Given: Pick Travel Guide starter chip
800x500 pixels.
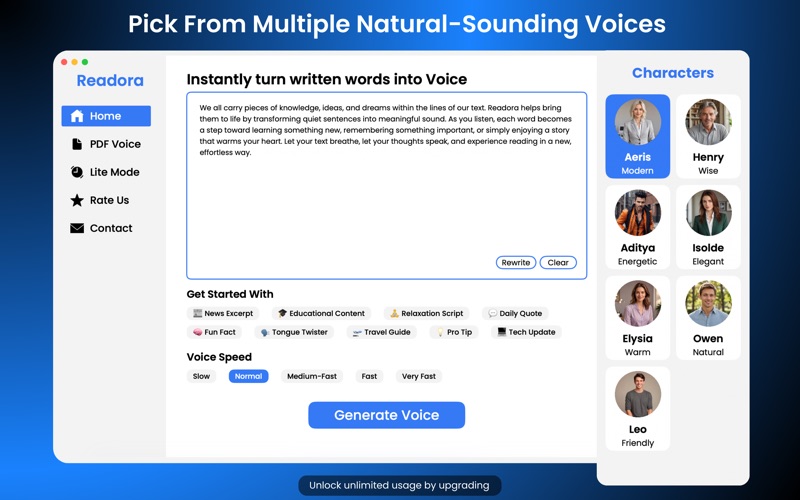Looking at the screenshot, I should [x=382, y=332].
